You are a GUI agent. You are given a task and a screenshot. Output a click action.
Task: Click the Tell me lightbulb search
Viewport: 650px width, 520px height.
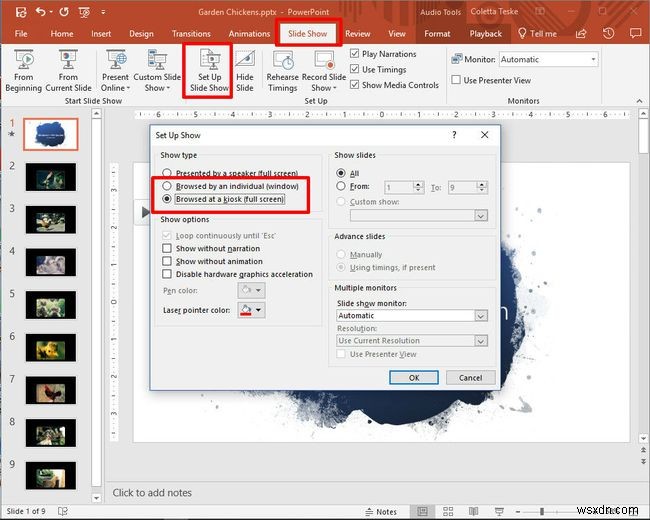[537, 34]
